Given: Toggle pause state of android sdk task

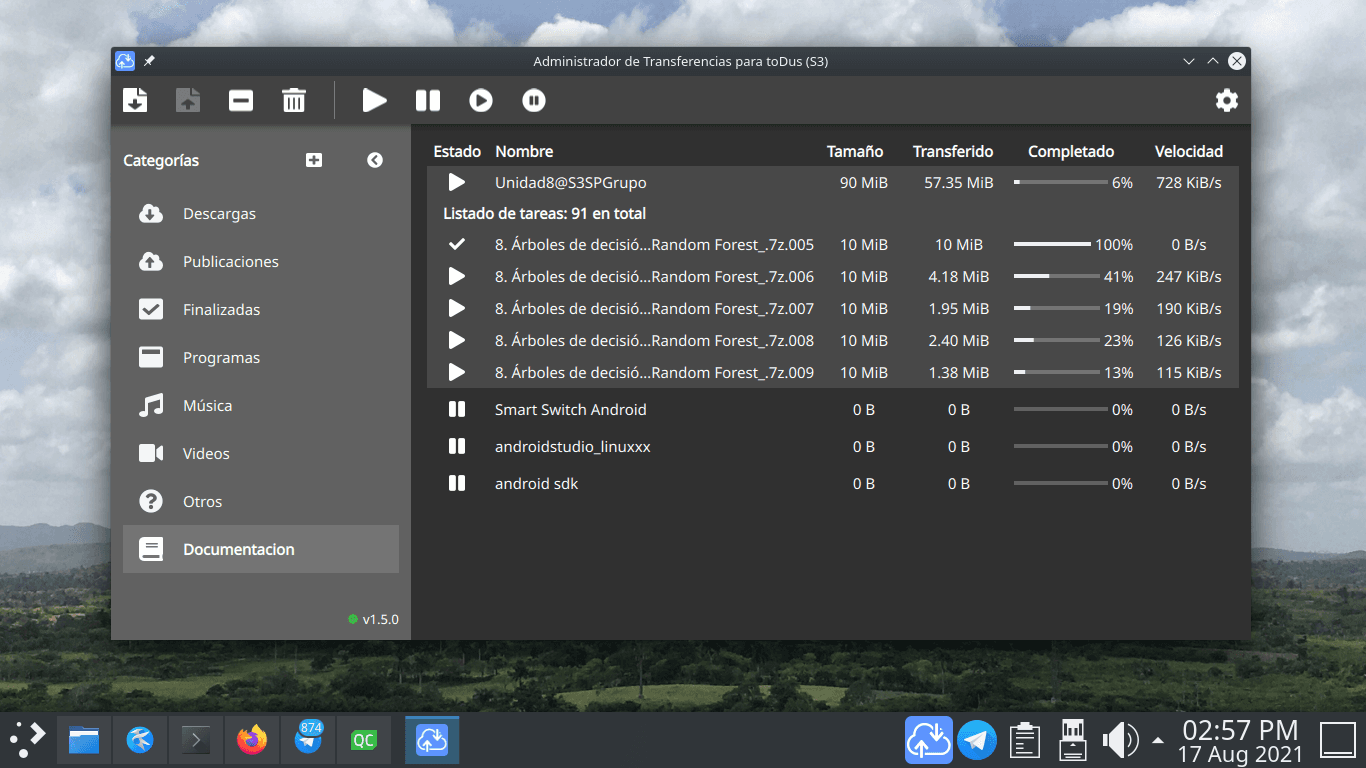Looking at the screenshot, I should pyautogui.click(x=457, y=483).
